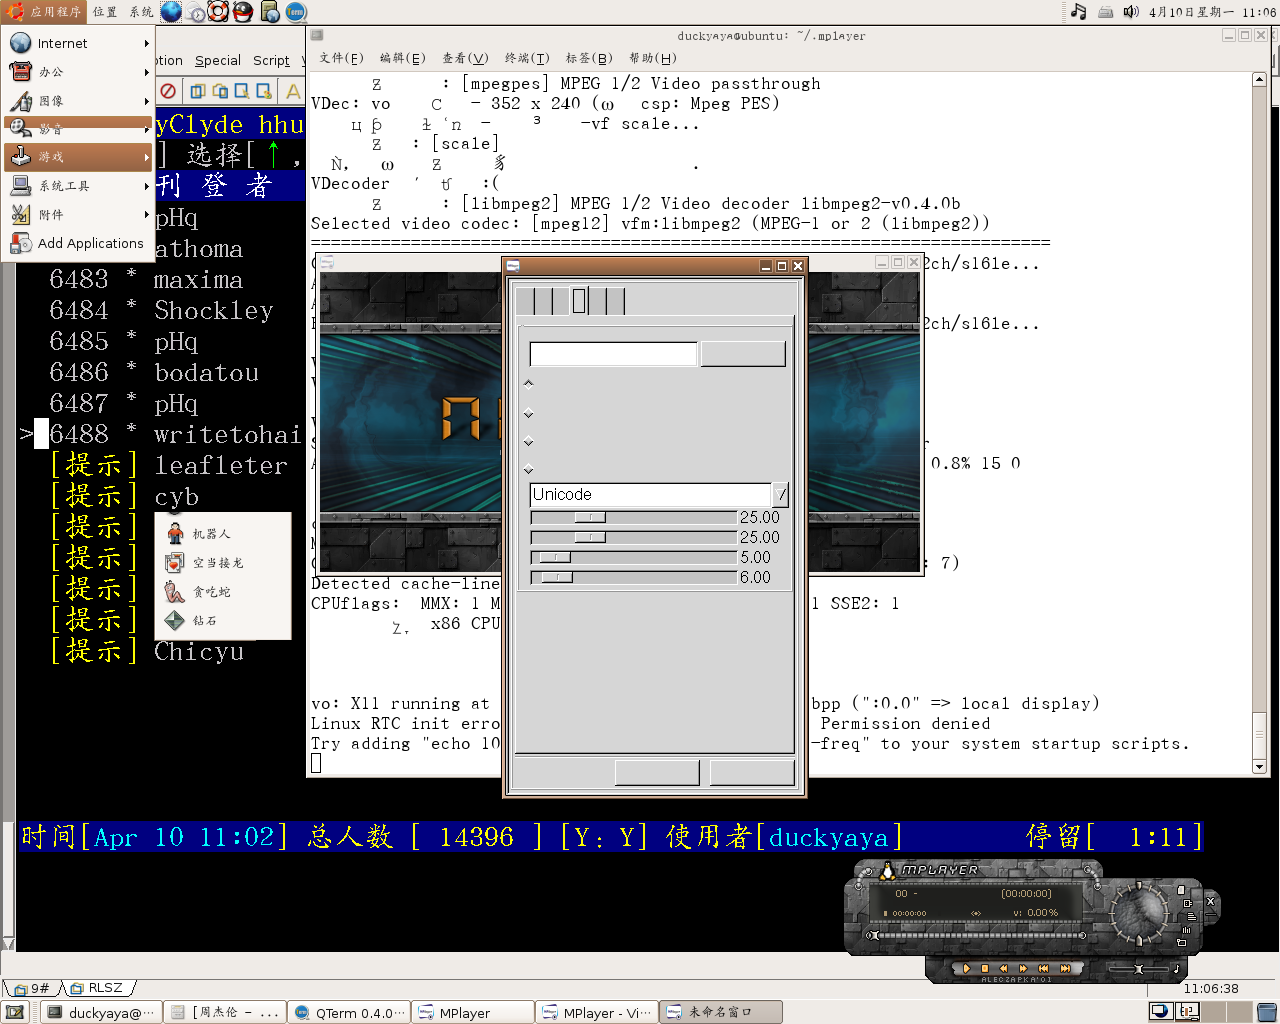Launch the 空当接龙 FreeCell game
Image resolution: width=1280 pixels, height=1024 pixels.
(x=223, y=563)
